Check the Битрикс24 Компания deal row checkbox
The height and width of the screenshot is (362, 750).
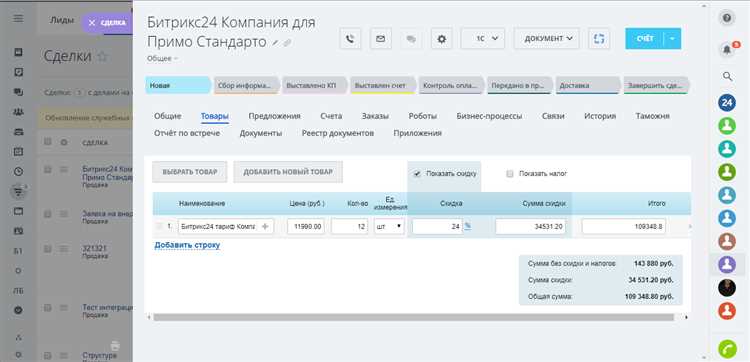tap(47, 169)
